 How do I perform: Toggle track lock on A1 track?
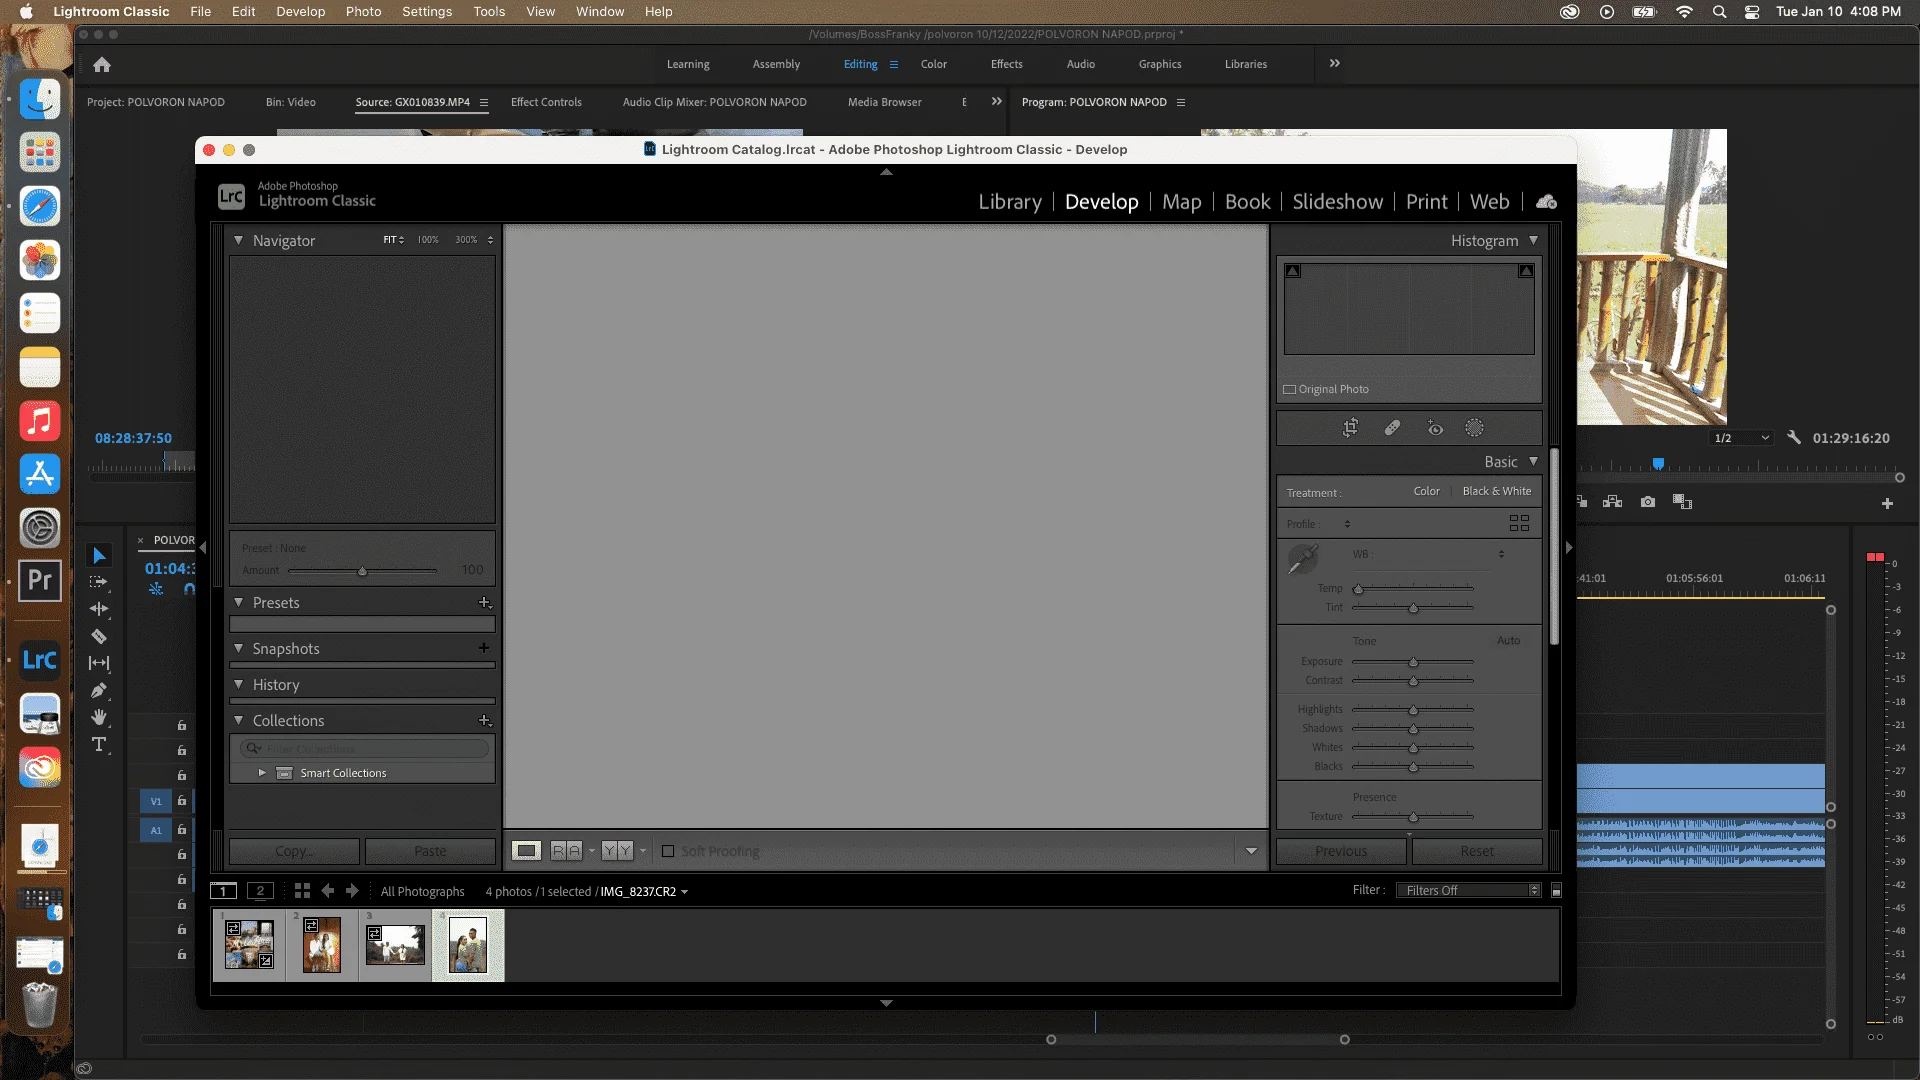pyautogui.click(x=182, y=830)
